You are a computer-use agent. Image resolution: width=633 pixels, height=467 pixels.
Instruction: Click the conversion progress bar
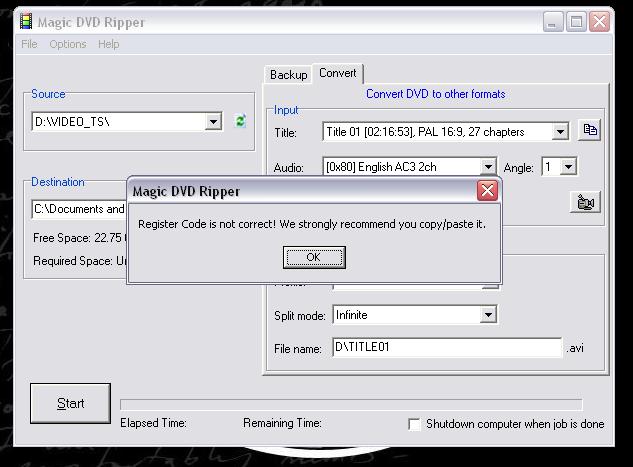pos(351,404)
